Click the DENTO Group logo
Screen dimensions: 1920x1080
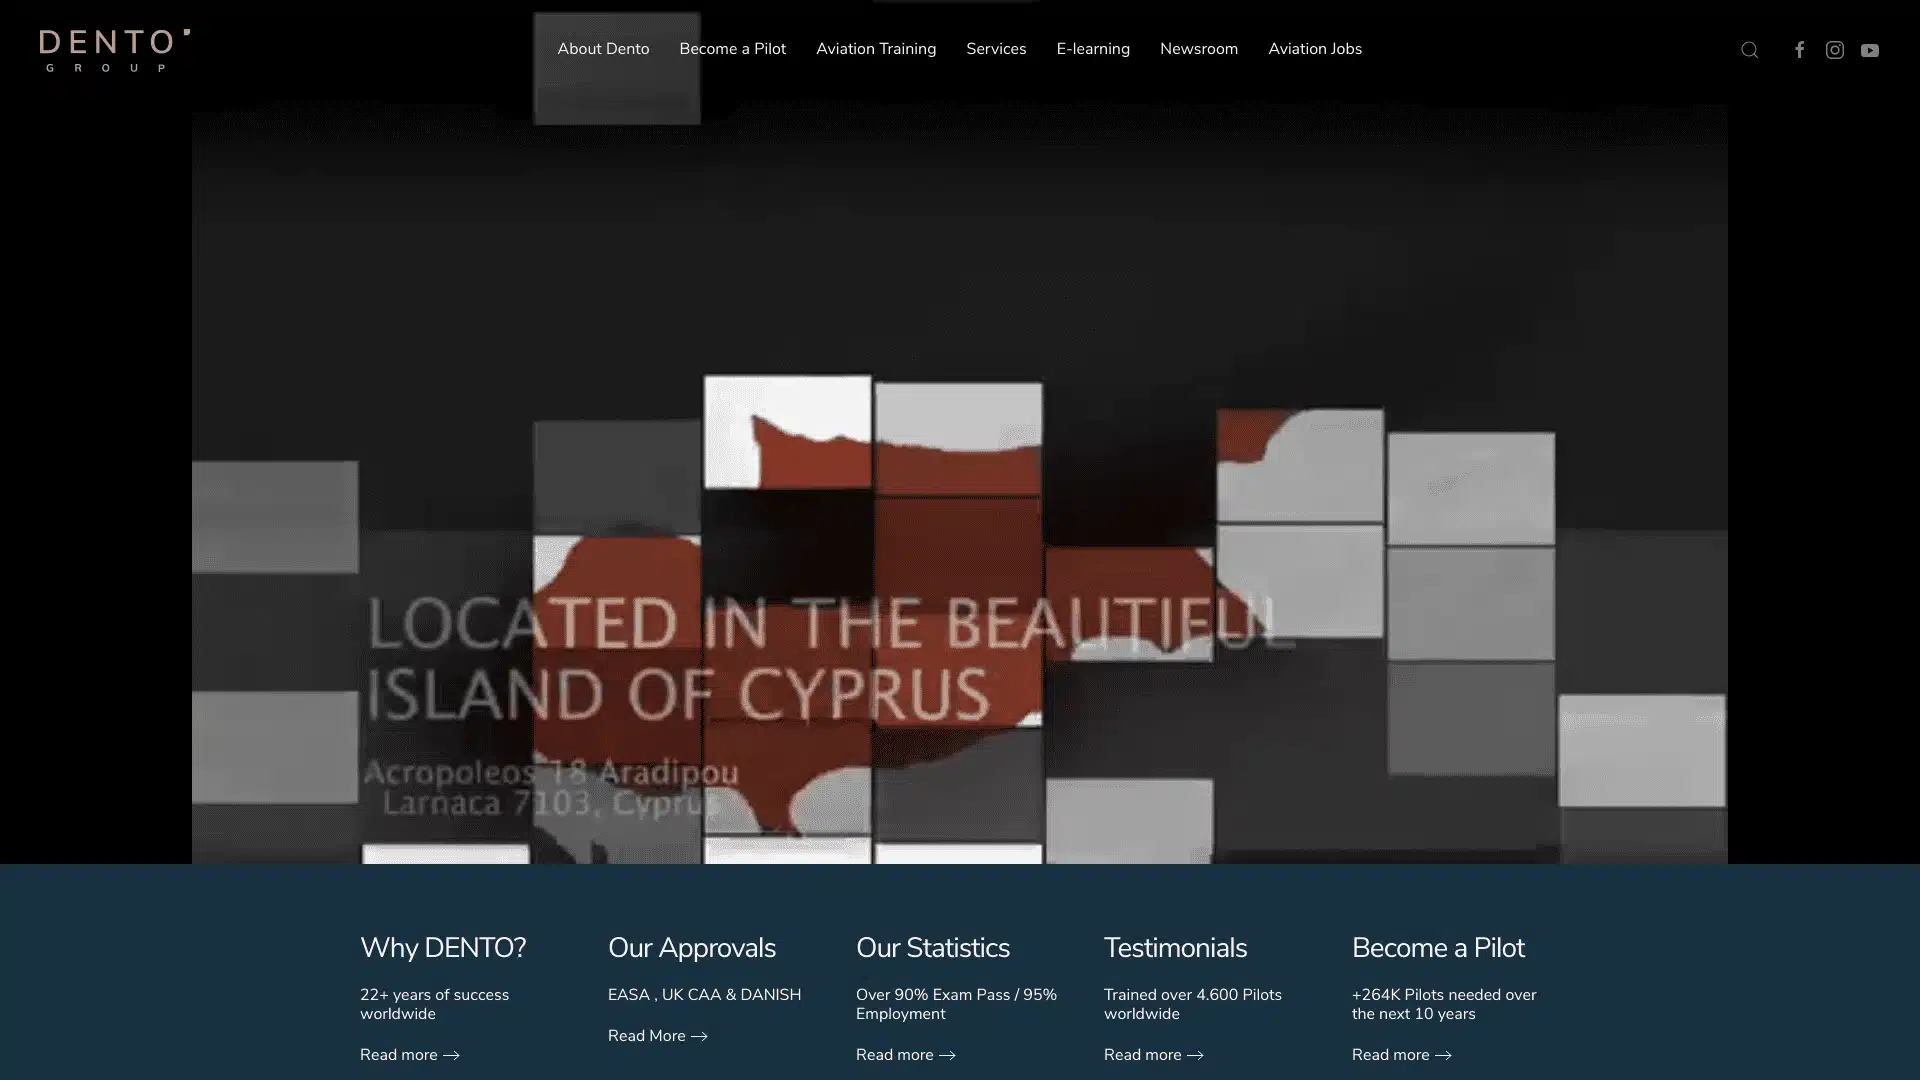(x=114, y=50)
